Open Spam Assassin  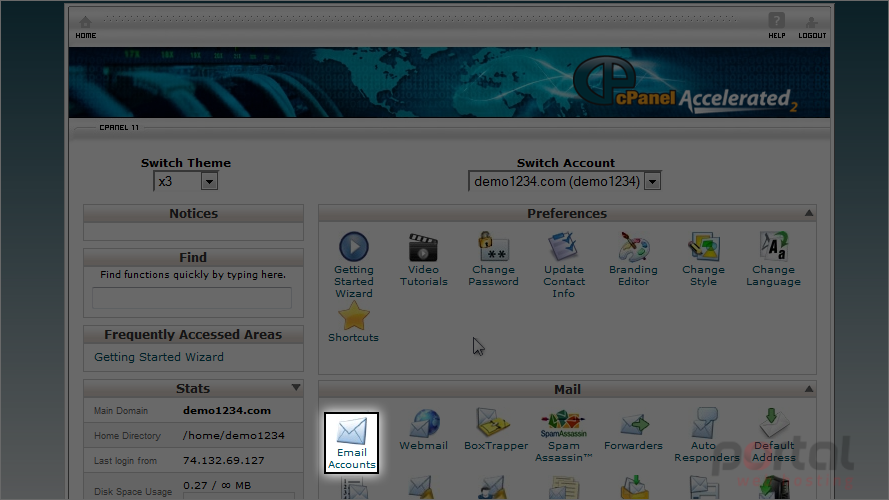tap(564, 435)
